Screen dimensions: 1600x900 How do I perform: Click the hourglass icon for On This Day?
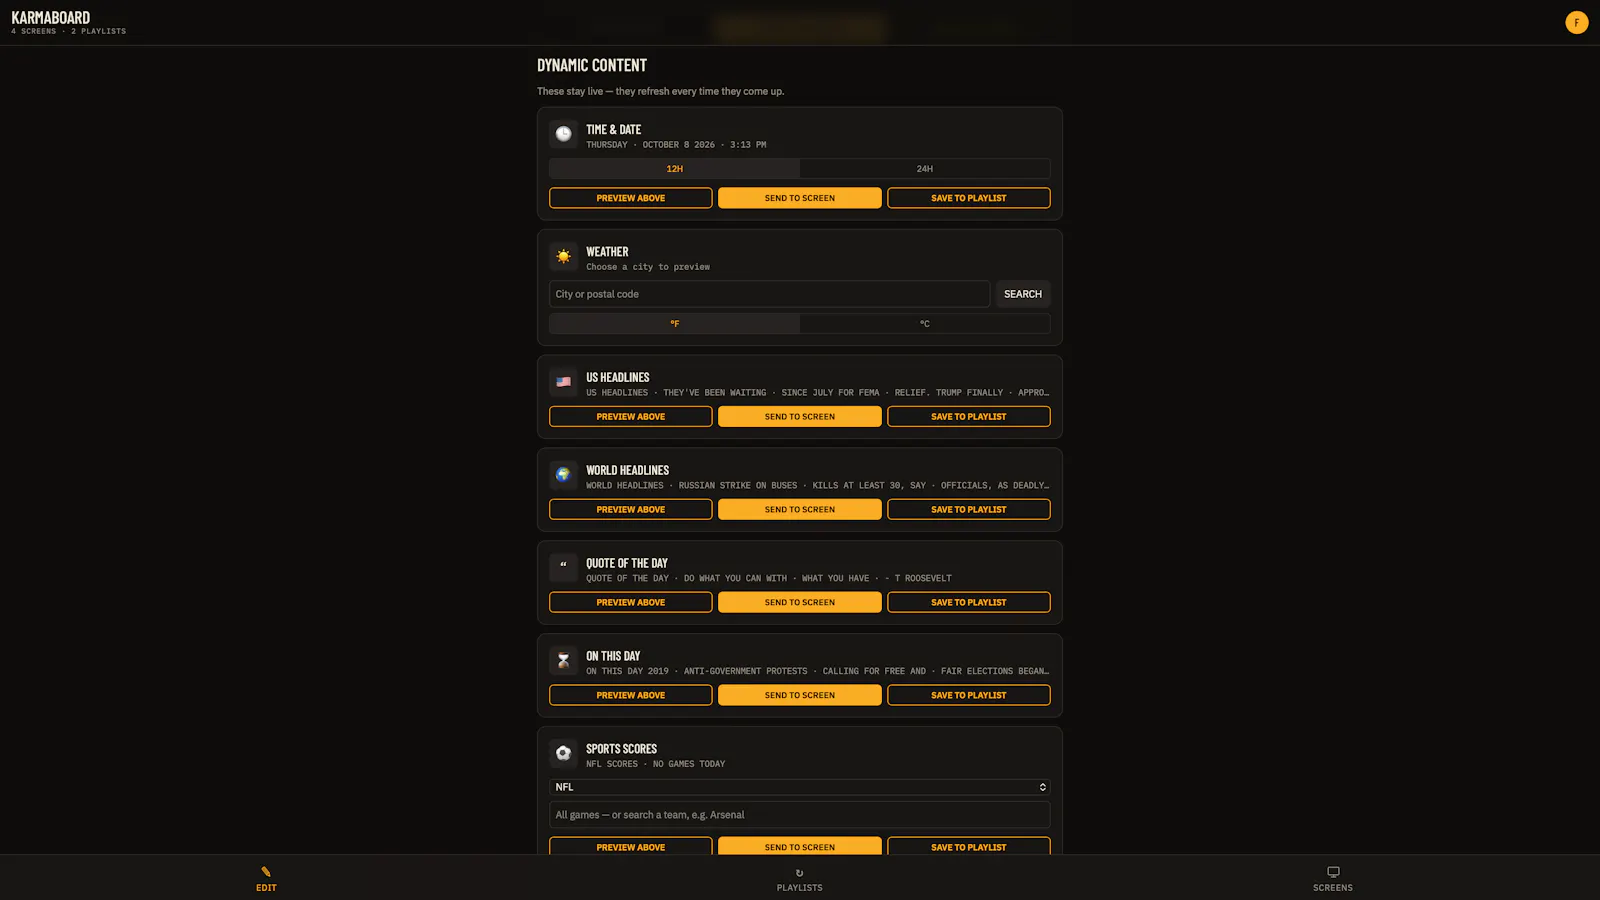tap(563, 661)
